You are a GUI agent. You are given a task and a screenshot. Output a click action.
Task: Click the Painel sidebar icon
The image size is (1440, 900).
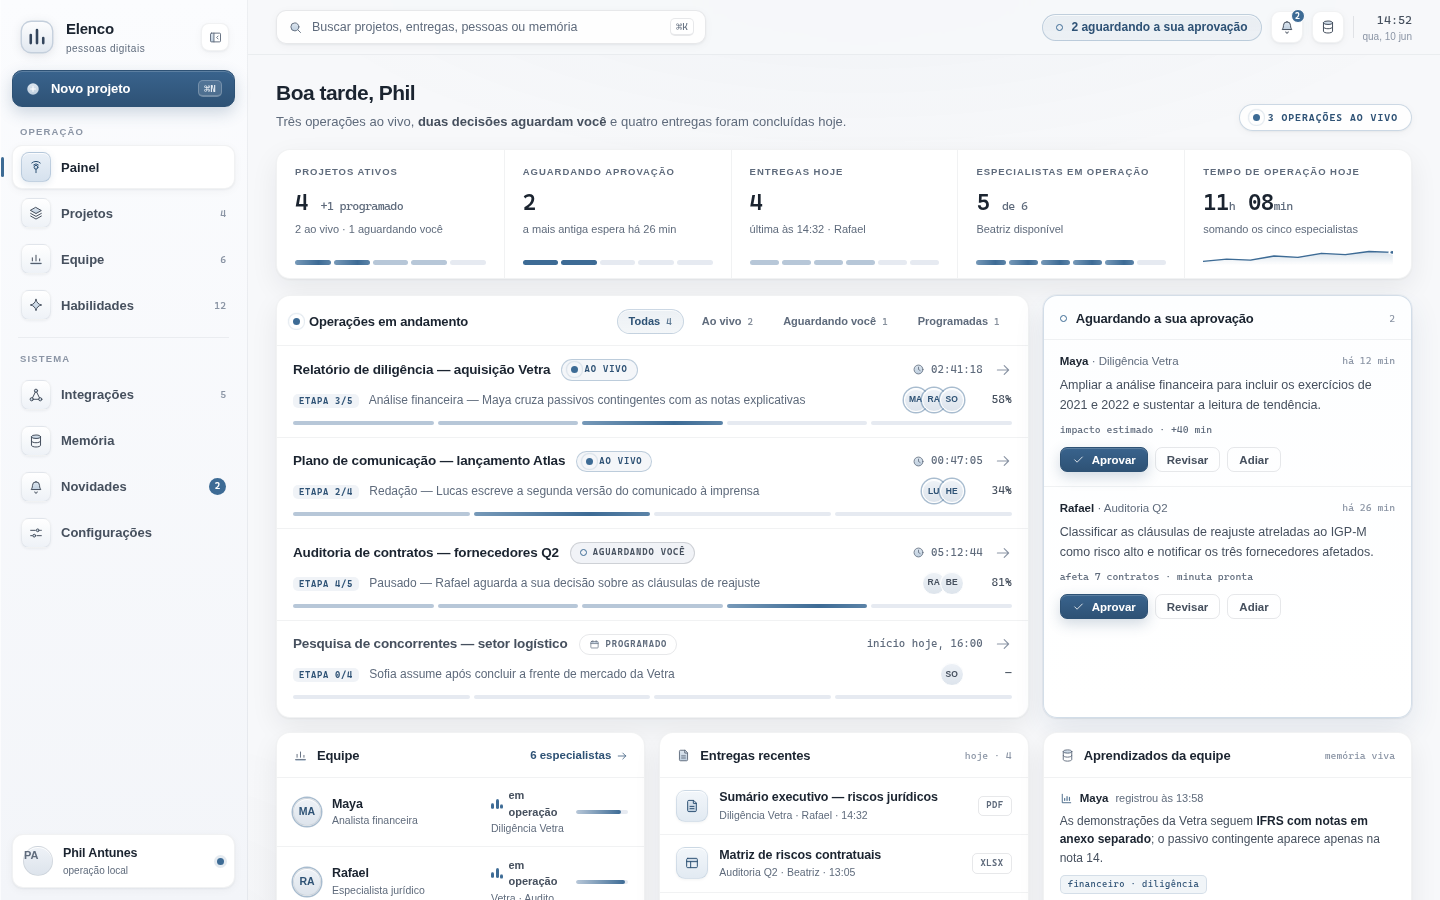pyautogui.click(x=36, y=167)
